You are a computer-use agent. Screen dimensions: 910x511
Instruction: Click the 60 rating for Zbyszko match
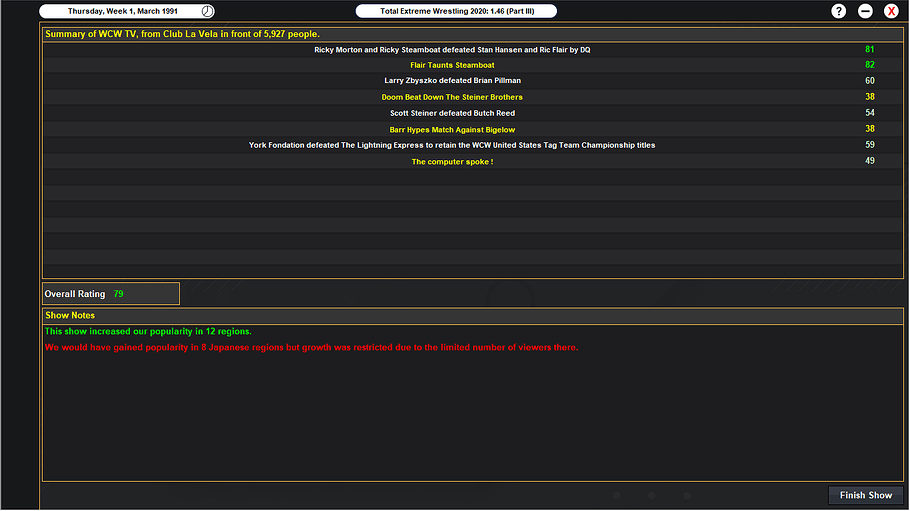(869, 81)
